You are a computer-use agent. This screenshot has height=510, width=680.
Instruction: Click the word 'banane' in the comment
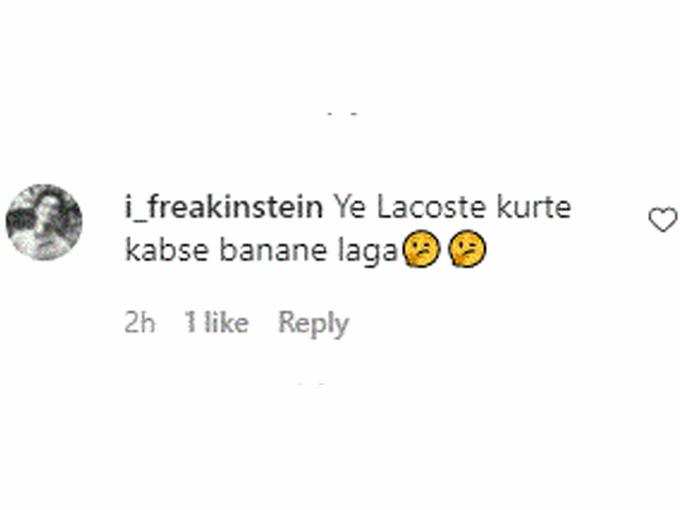click(273, 250)
